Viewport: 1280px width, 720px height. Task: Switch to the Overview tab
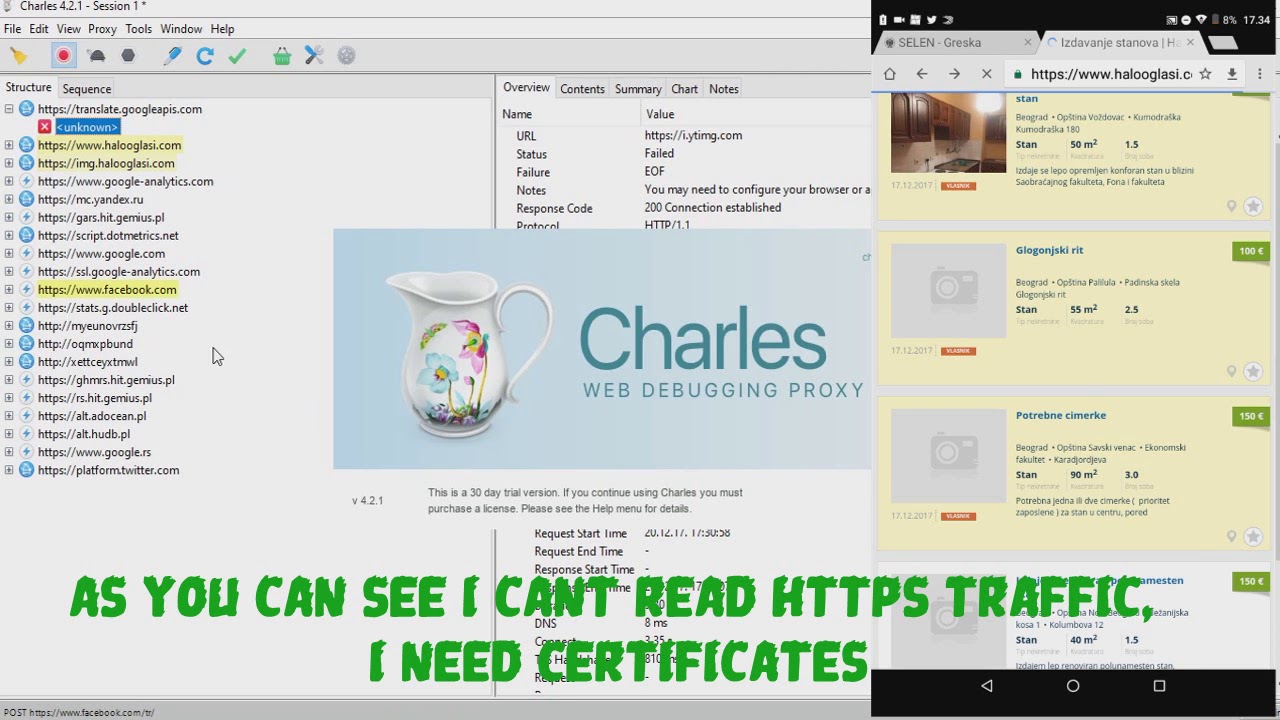point(526,88)
